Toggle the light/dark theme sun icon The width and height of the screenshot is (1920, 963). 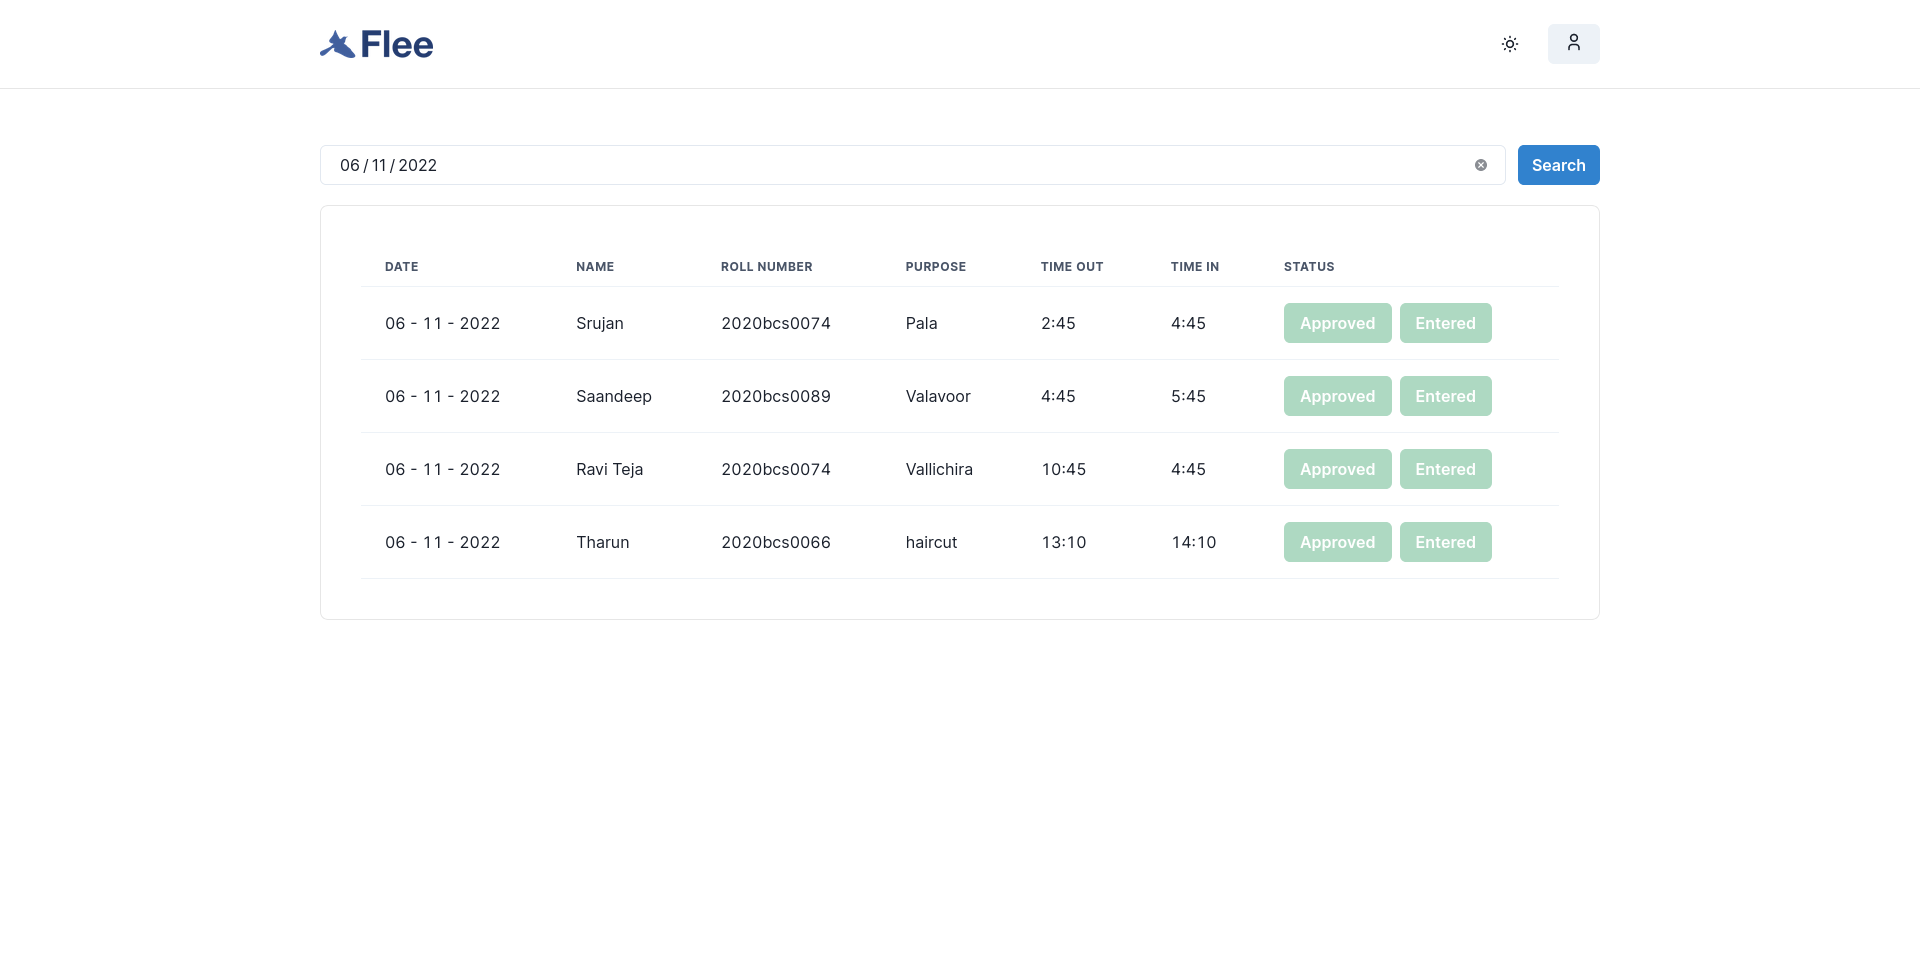[1510, 44]
